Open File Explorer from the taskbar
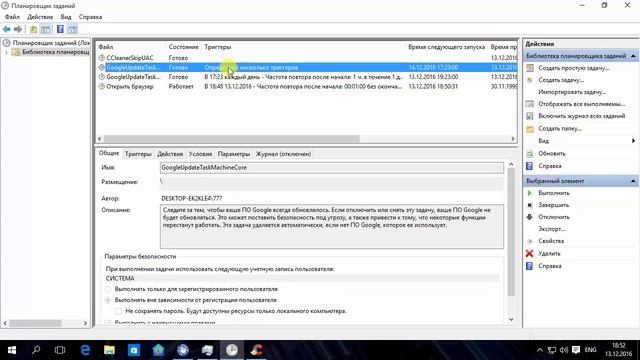Screen dimensions: 640x360 pos(109,350)
